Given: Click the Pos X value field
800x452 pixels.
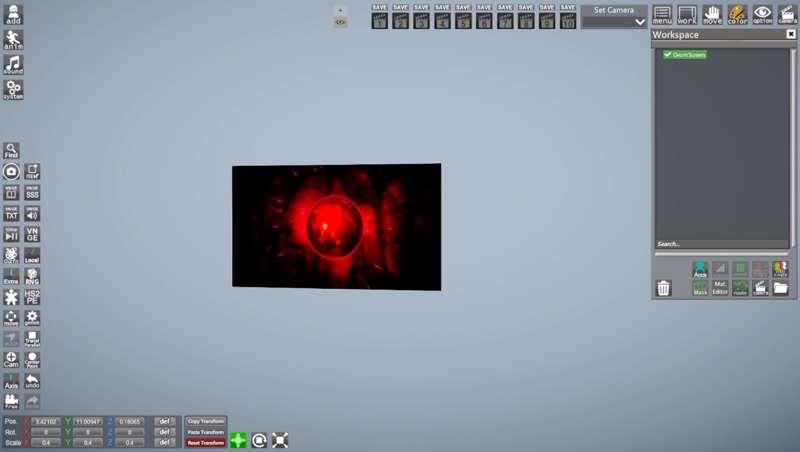Looking at the screenshot, I should click(46, 421).
